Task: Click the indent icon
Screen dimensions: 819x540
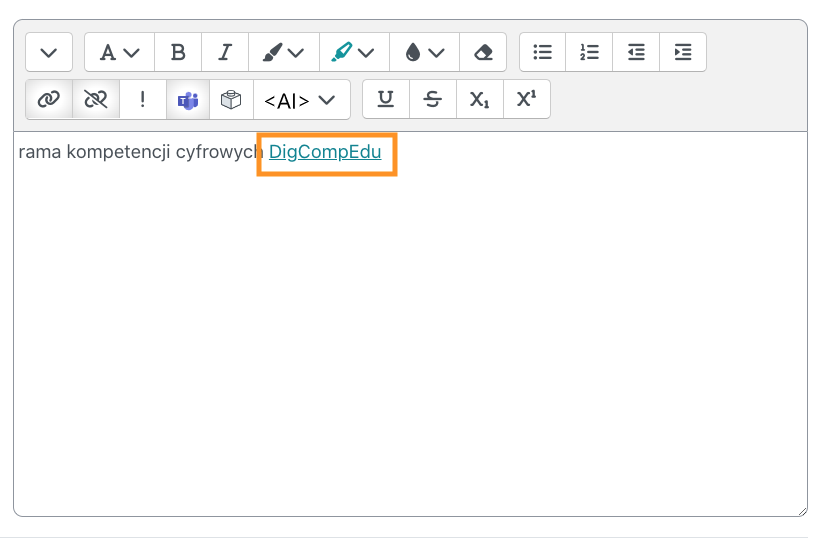Action: point(683,52)
